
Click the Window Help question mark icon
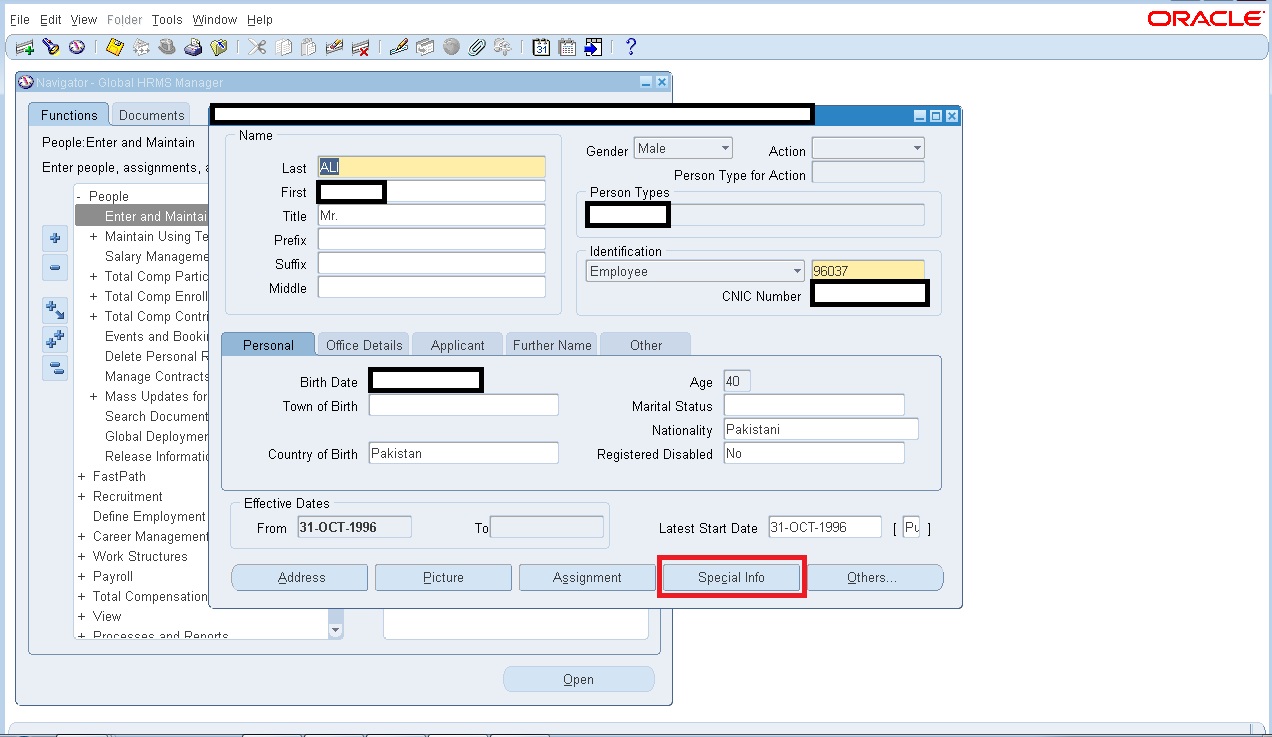(629, 47)
